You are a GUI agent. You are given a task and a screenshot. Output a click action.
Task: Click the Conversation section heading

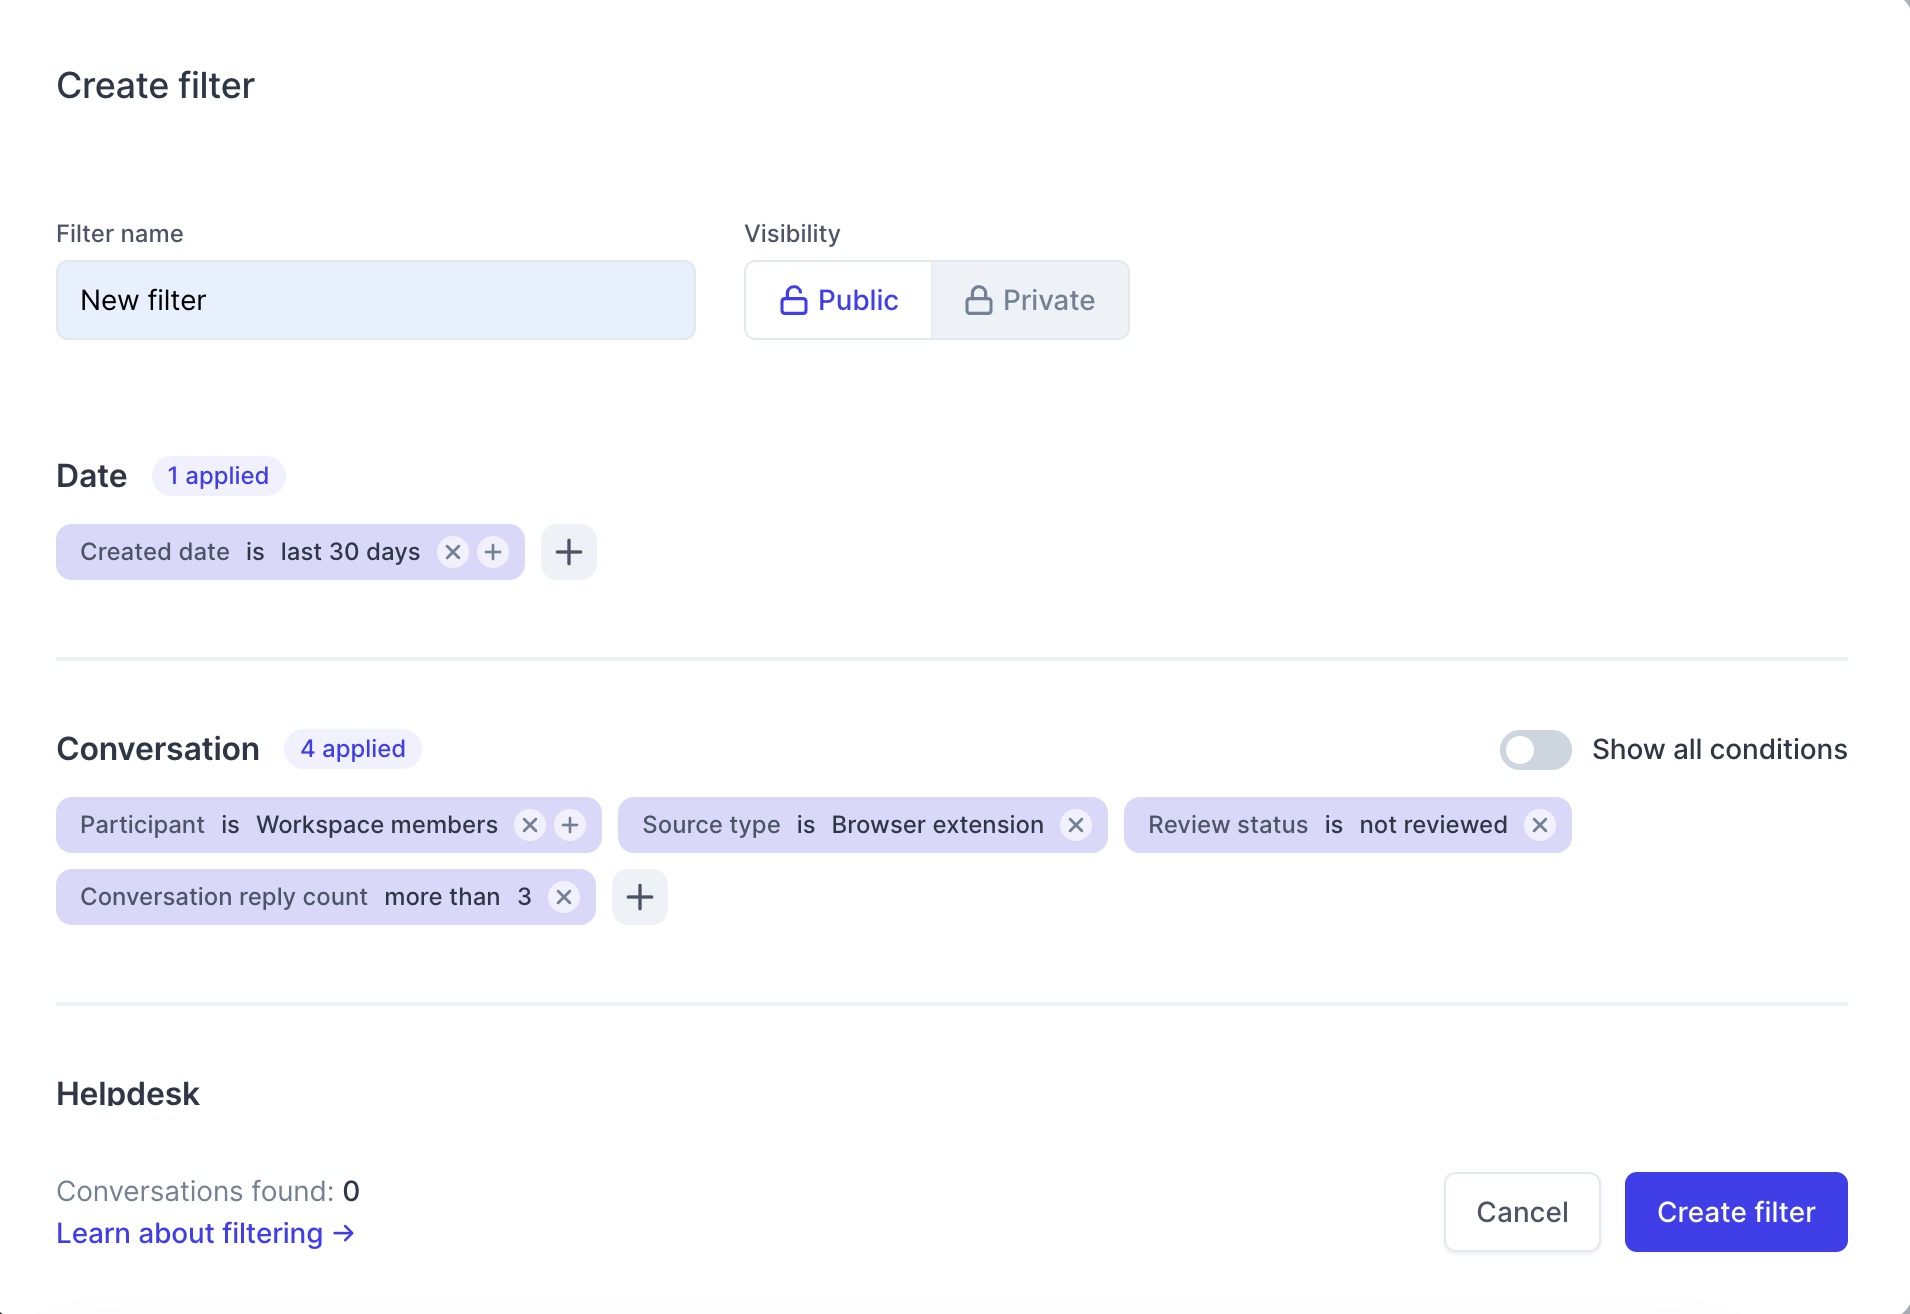pos(158,749)
